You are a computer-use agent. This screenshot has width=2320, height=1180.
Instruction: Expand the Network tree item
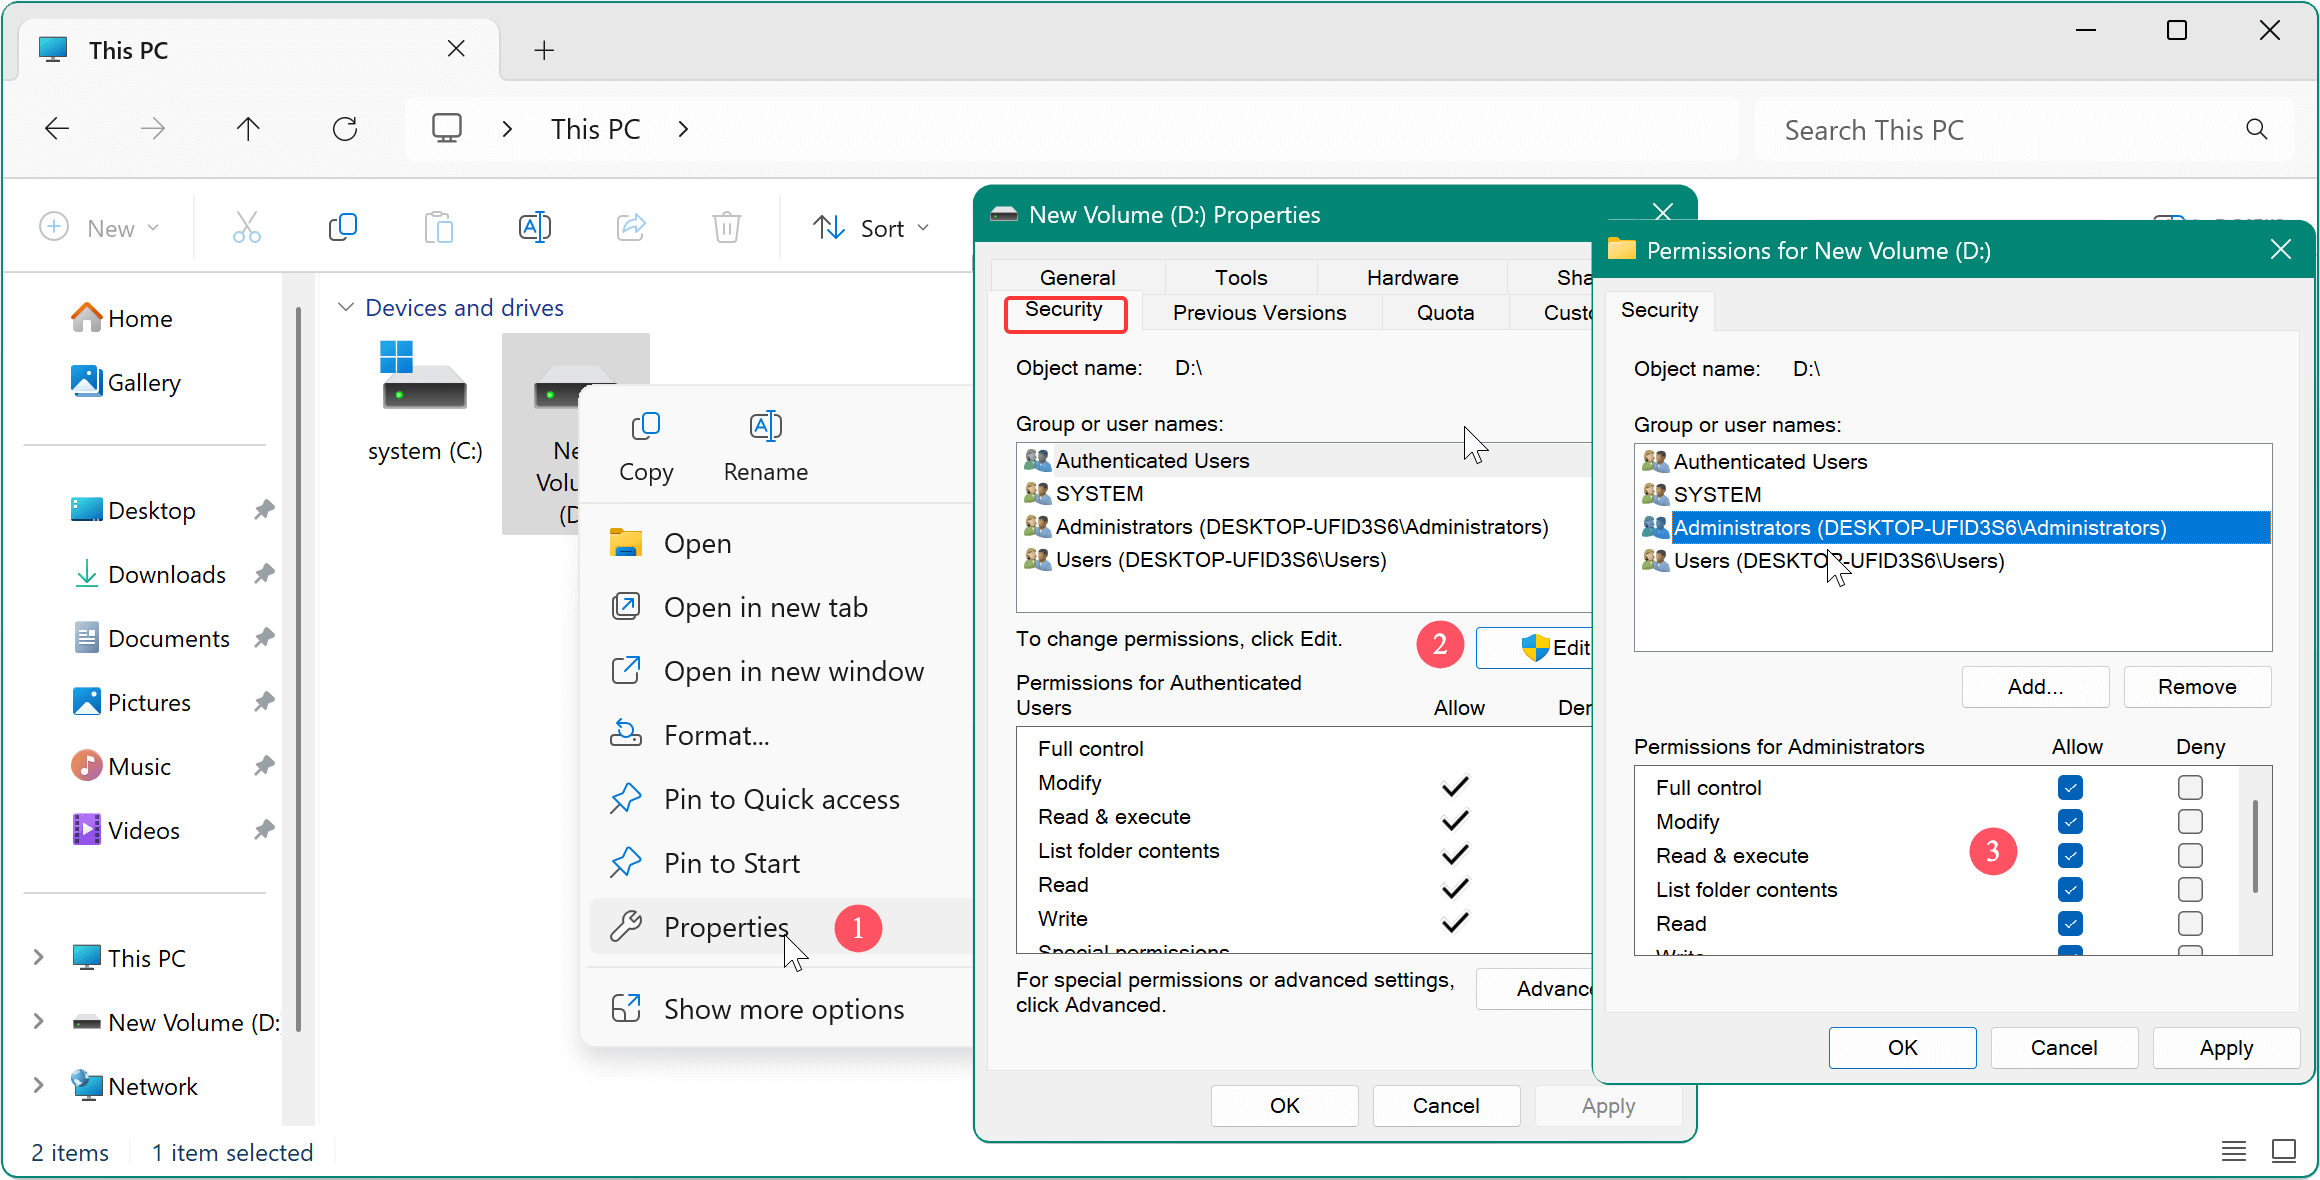[x=39, y=1086]
